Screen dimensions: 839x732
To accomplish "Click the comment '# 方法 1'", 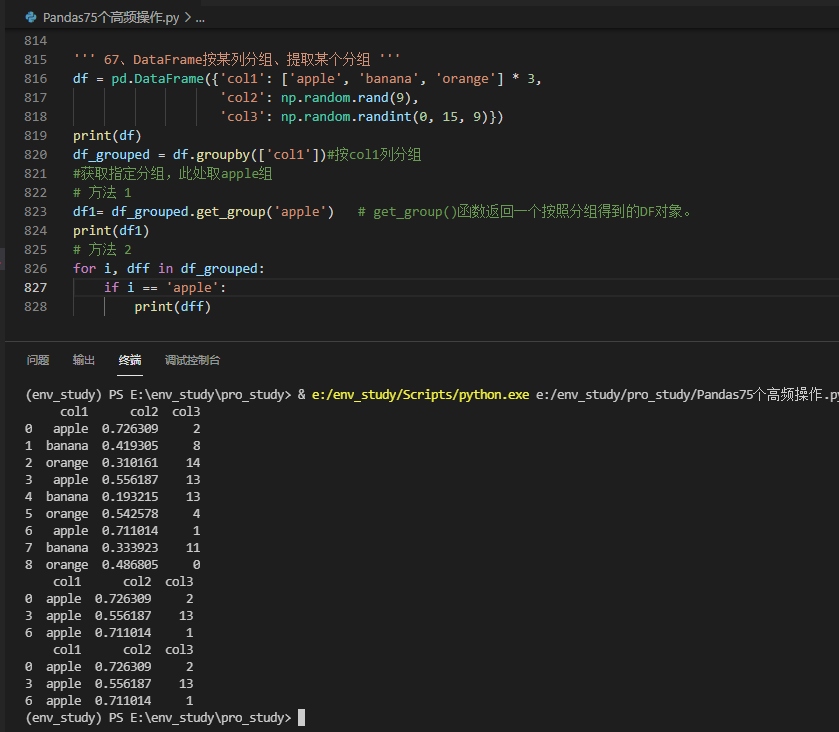I will pos(102,193).
